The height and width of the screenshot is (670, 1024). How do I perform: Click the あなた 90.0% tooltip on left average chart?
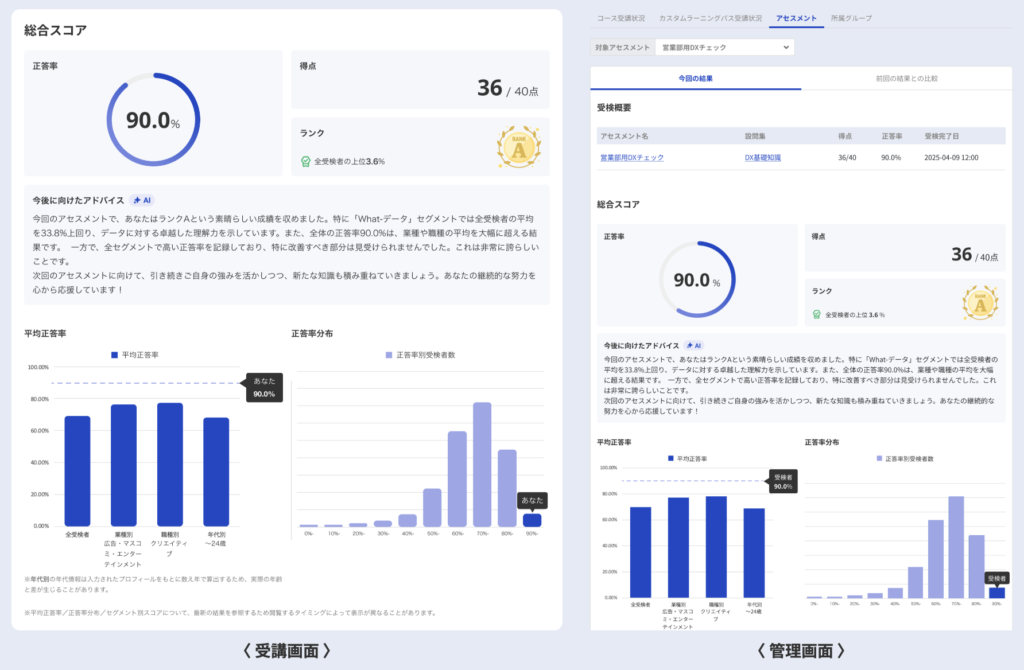pyautogui.click(x=263, y=387)
